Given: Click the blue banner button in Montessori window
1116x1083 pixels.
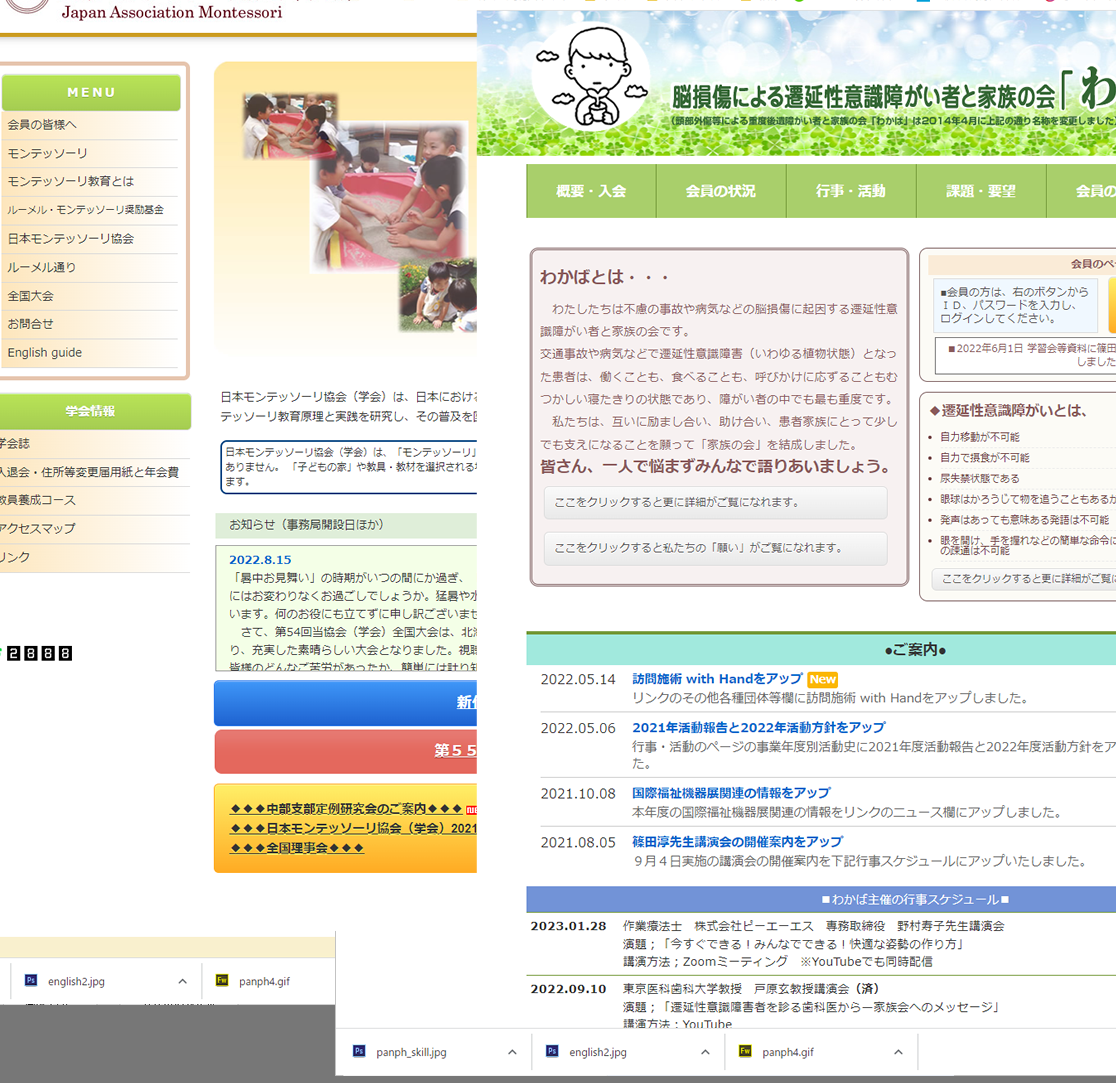Looking at the screenshot, I should pos(345,702).
